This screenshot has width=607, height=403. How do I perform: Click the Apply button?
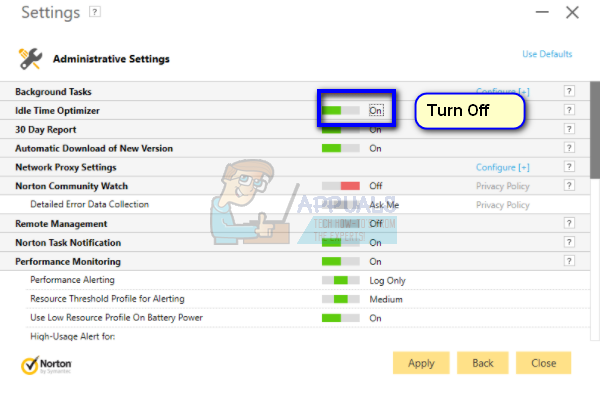(421, 363)
